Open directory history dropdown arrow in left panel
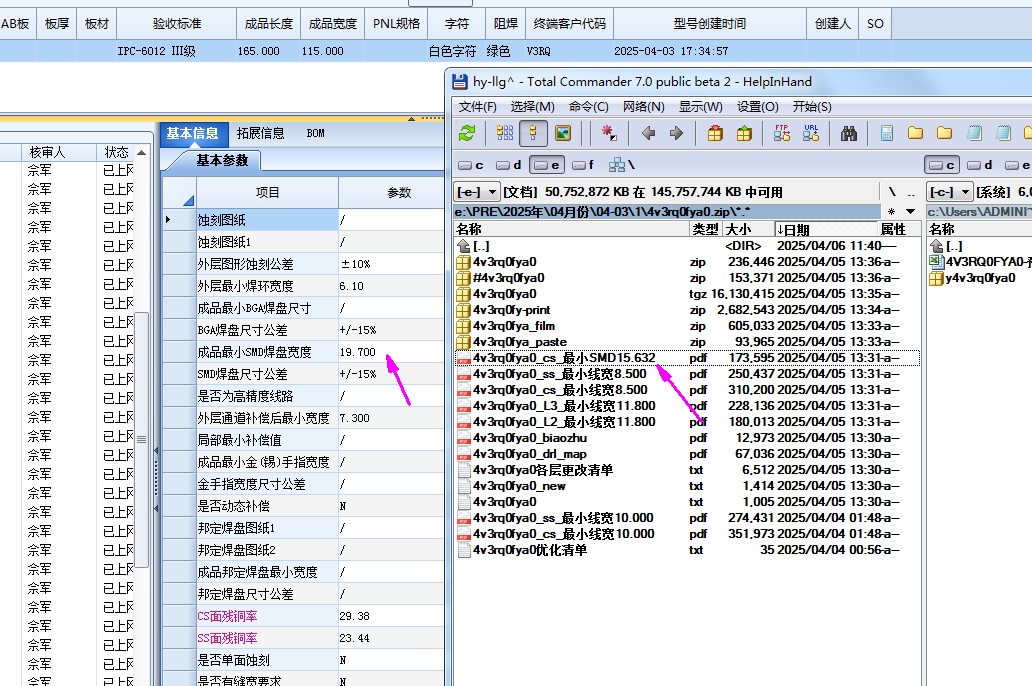Viewport: 1032px width, 686px height. [x=910, y=212]
